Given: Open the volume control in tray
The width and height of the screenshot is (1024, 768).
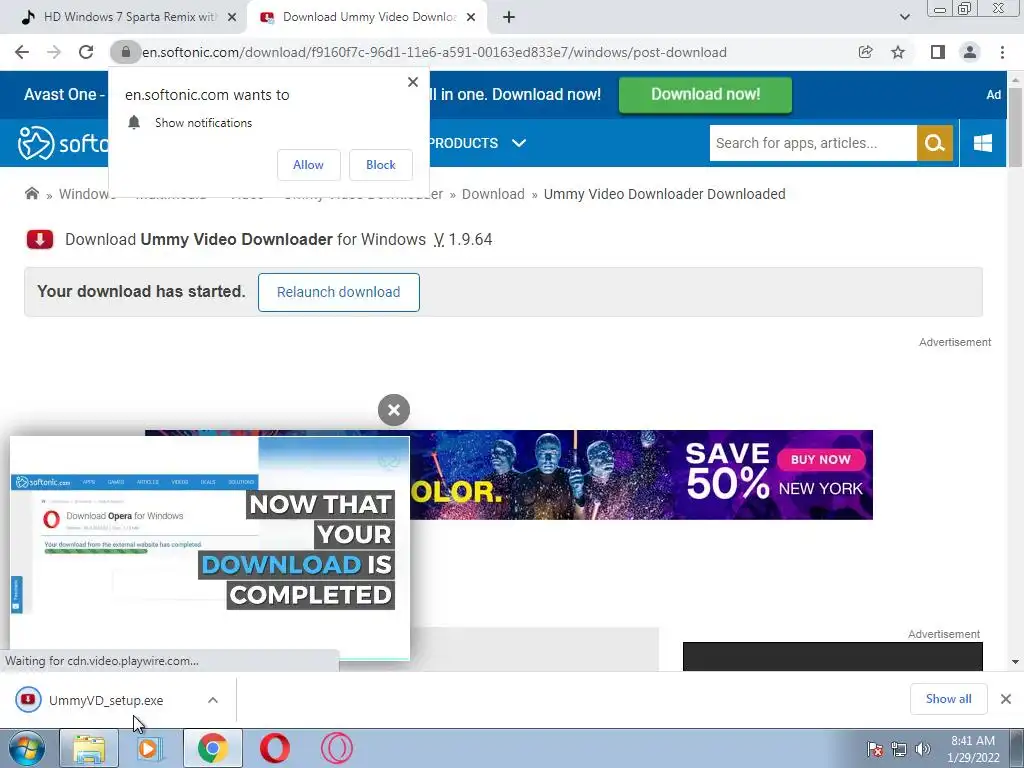Looking at the screenshot, I should tap(922, 749).
